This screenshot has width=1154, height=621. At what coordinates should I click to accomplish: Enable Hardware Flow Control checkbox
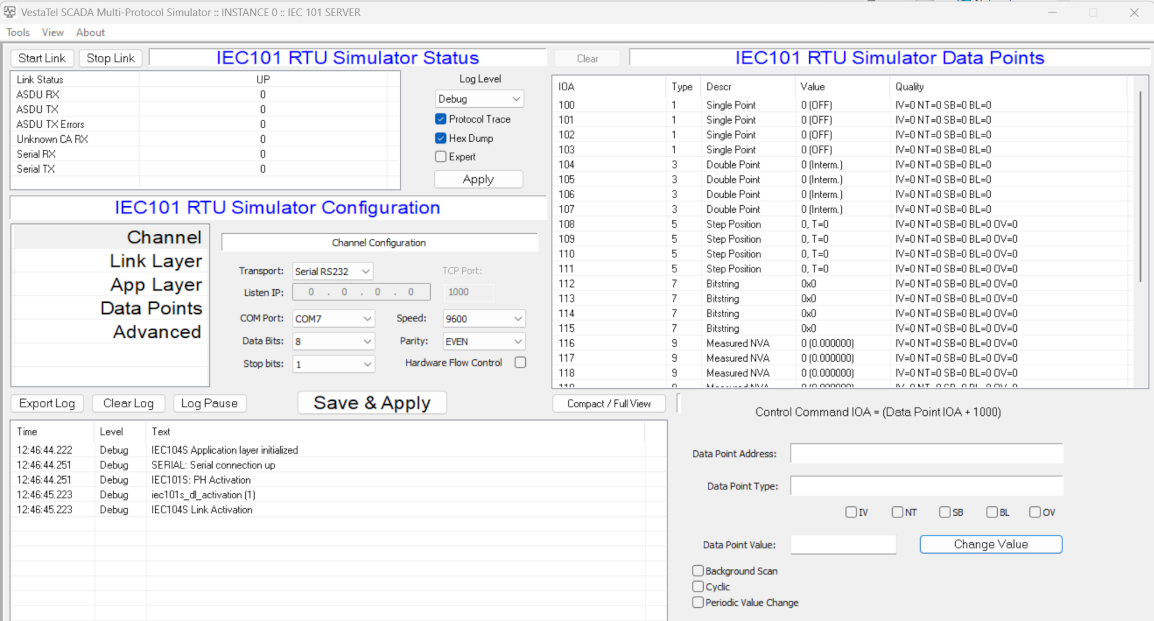pos(520,363)
